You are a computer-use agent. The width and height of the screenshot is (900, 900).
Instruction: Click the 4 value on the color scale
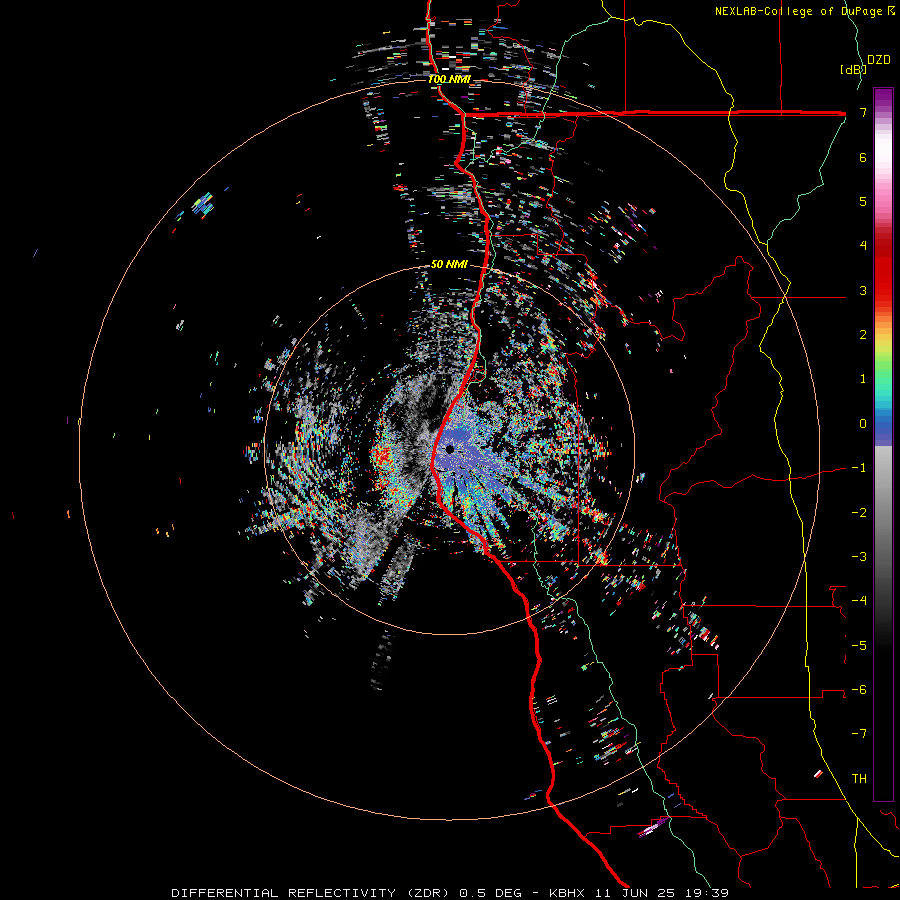tap(863, 246)
